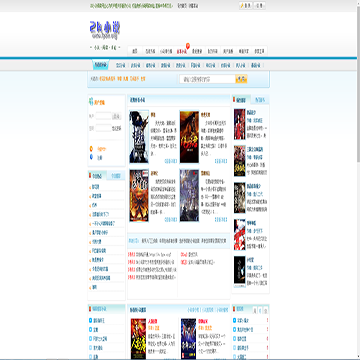Image resolution: width=360 pixels, height=360 pixels.
Task: Open the dark red mountain book cover
Action: (x=189, y=137)
